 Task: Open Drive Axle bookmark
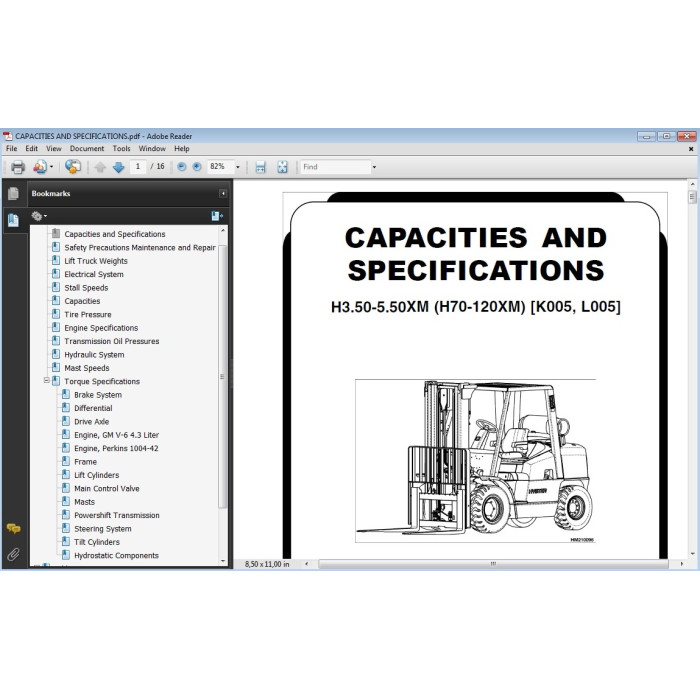point(92,421)
